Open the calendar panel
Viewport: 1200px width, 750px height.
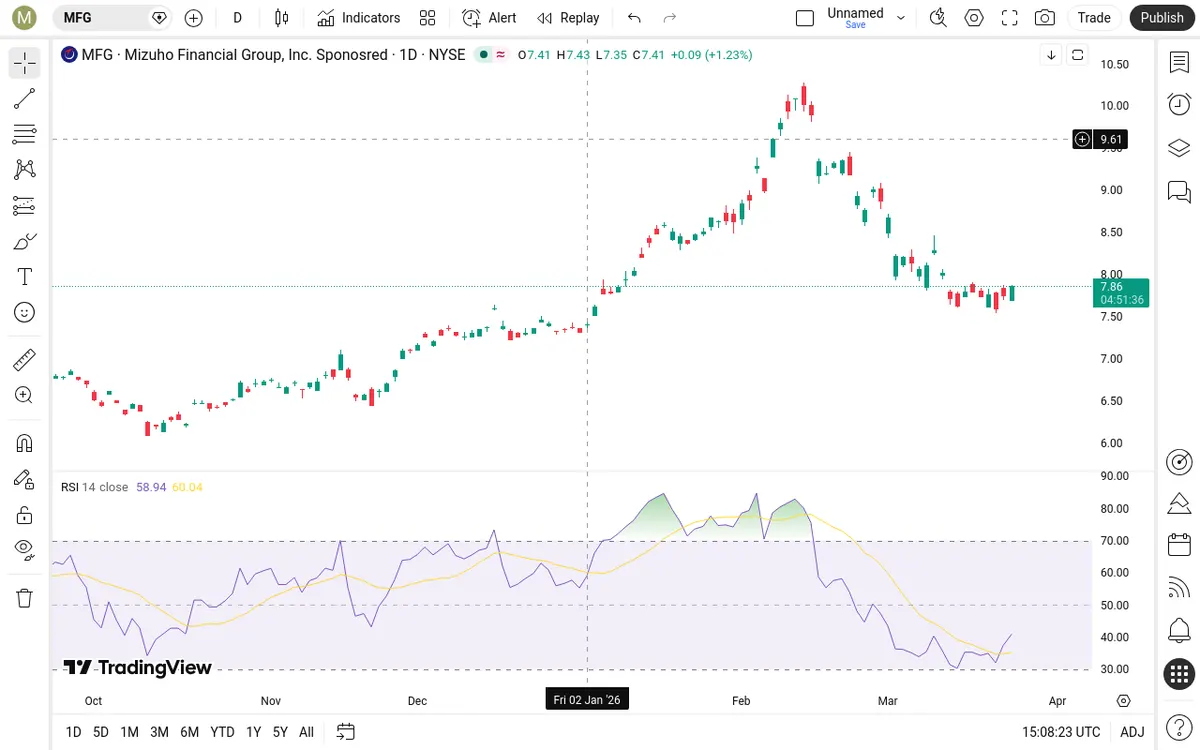click(1179, 545)
